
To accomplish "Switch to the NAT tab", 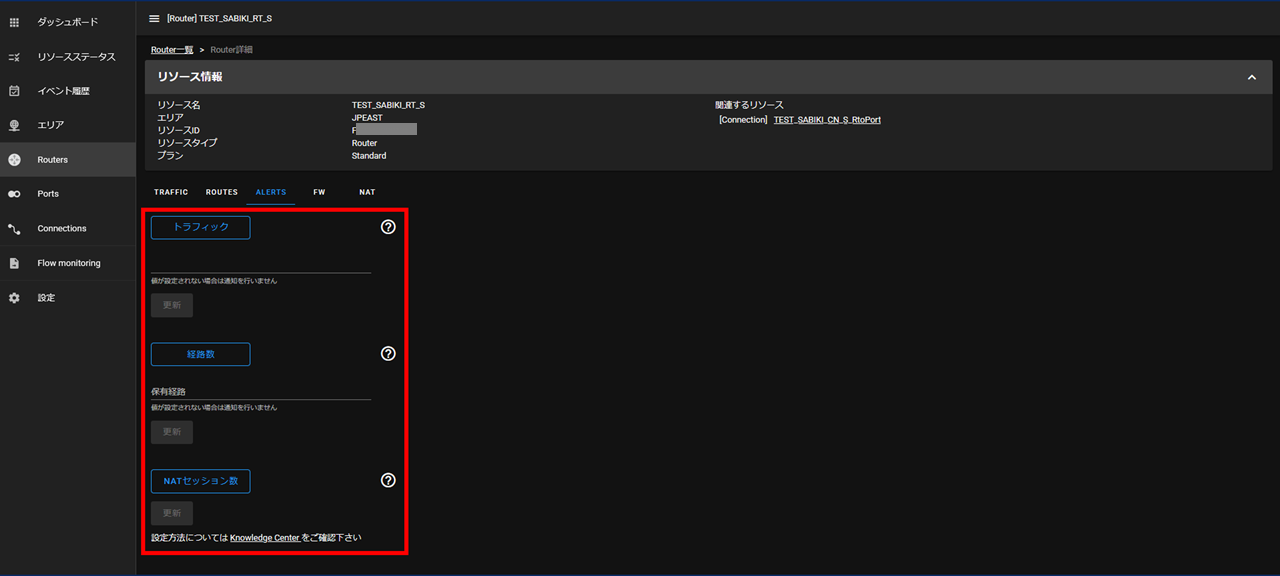I will (x=367, y=192).
